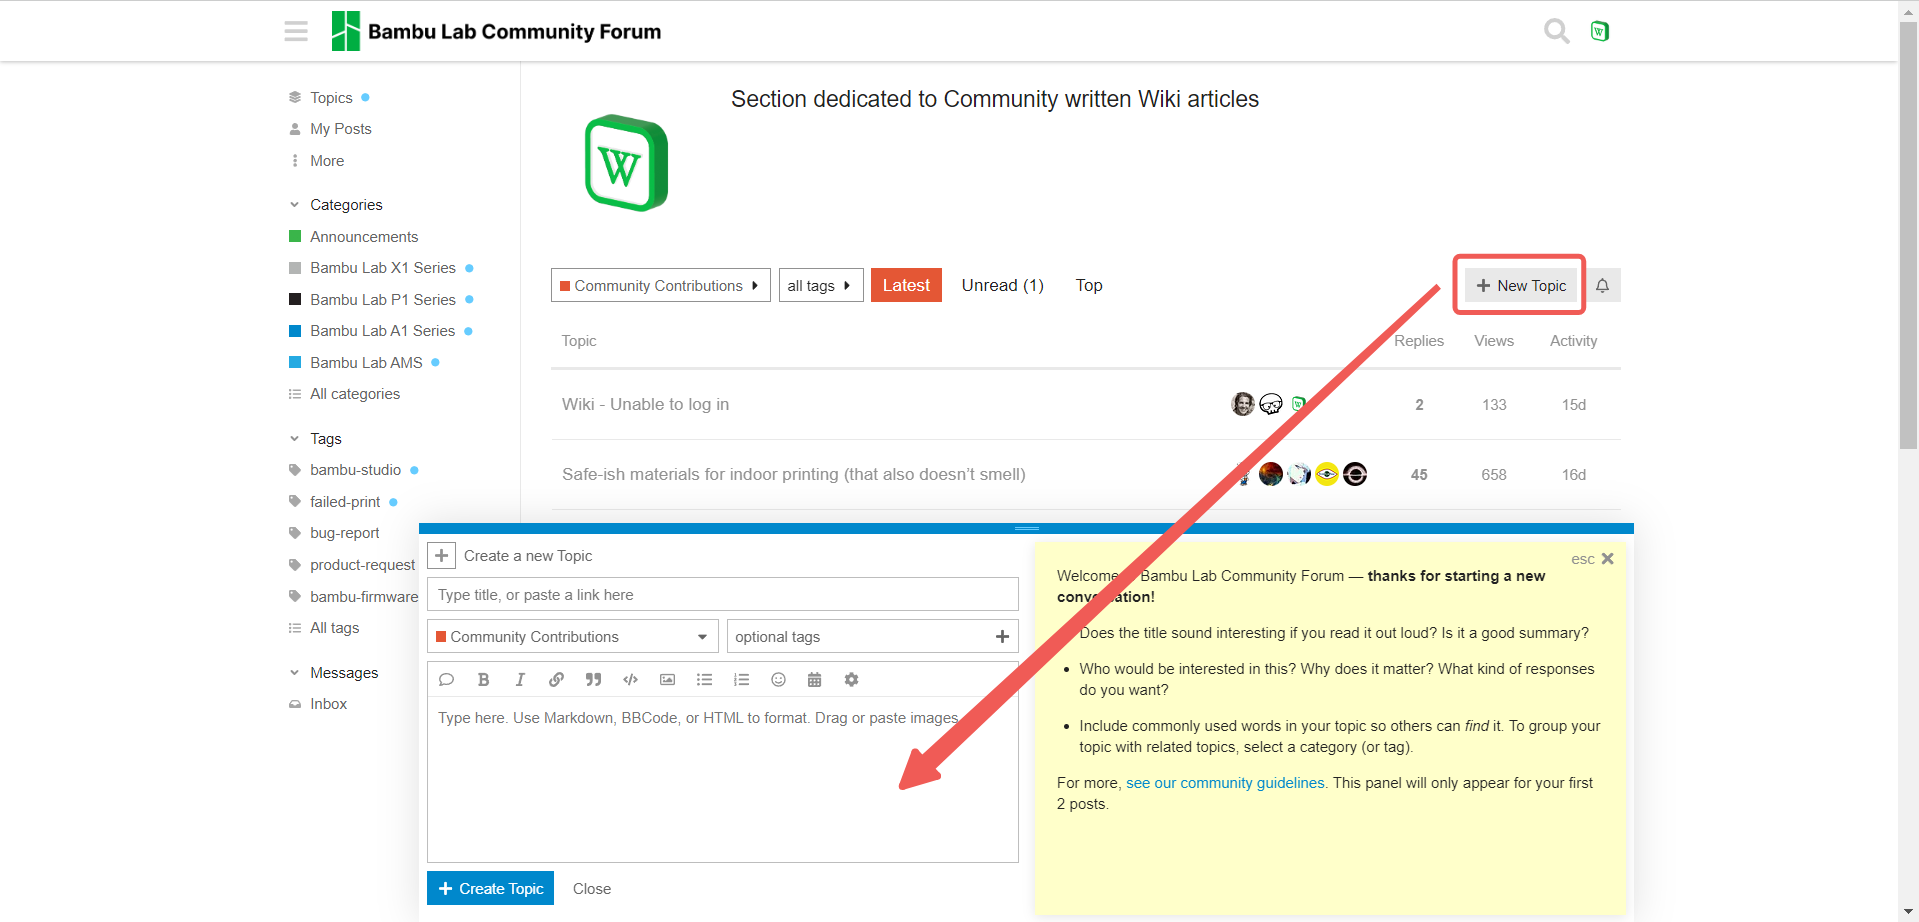Open the community guidelines link
1919x922 pixels.
[1225, 783]
